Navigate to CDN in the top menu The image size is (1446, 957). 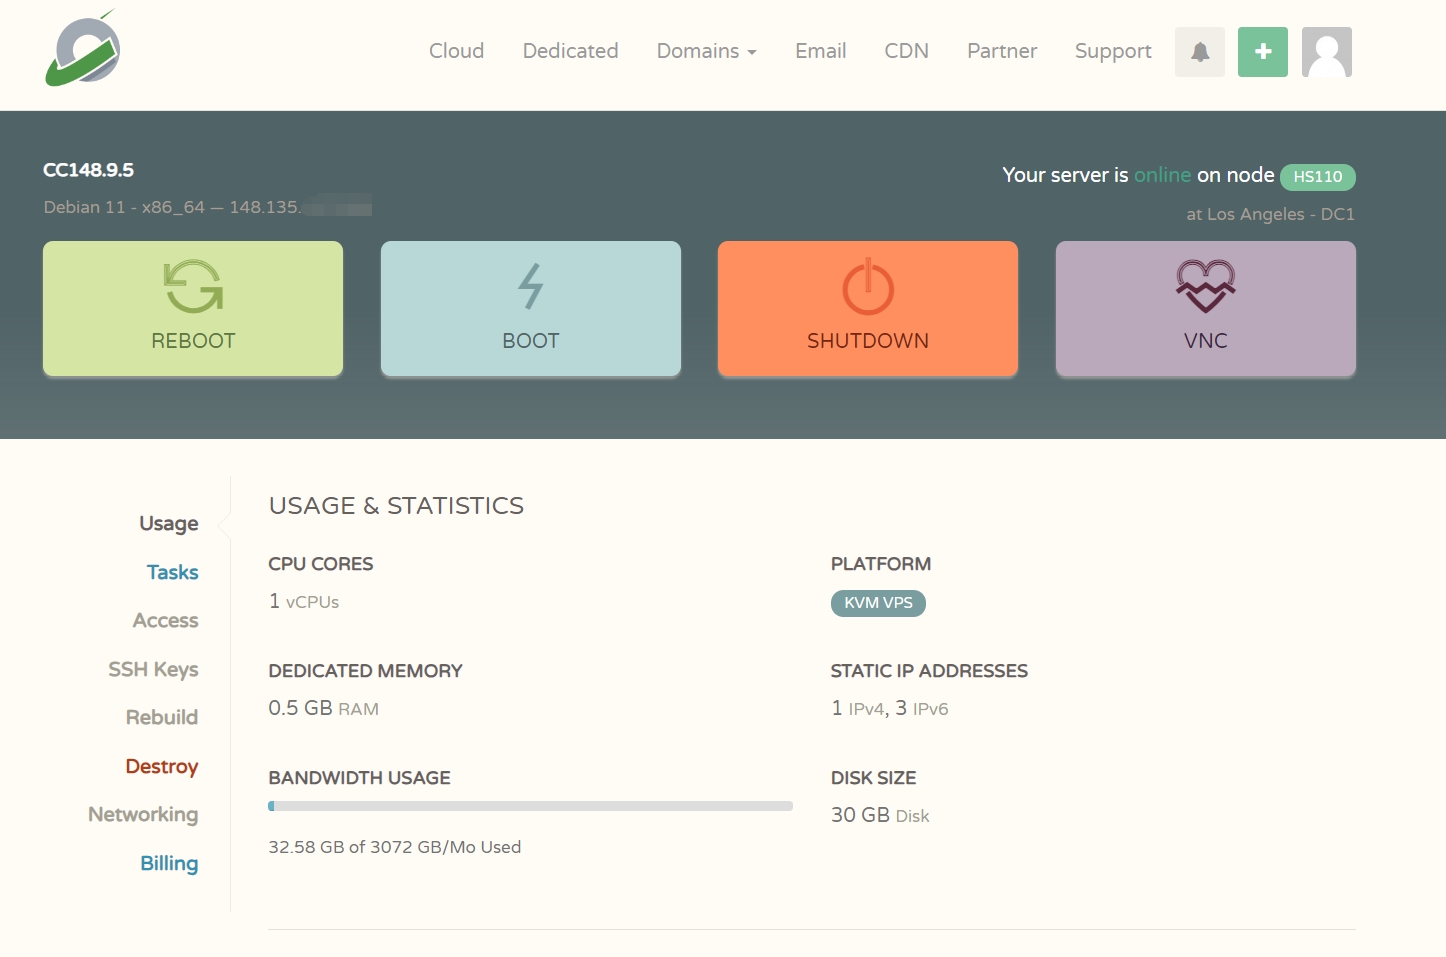[x=907, y=51]
